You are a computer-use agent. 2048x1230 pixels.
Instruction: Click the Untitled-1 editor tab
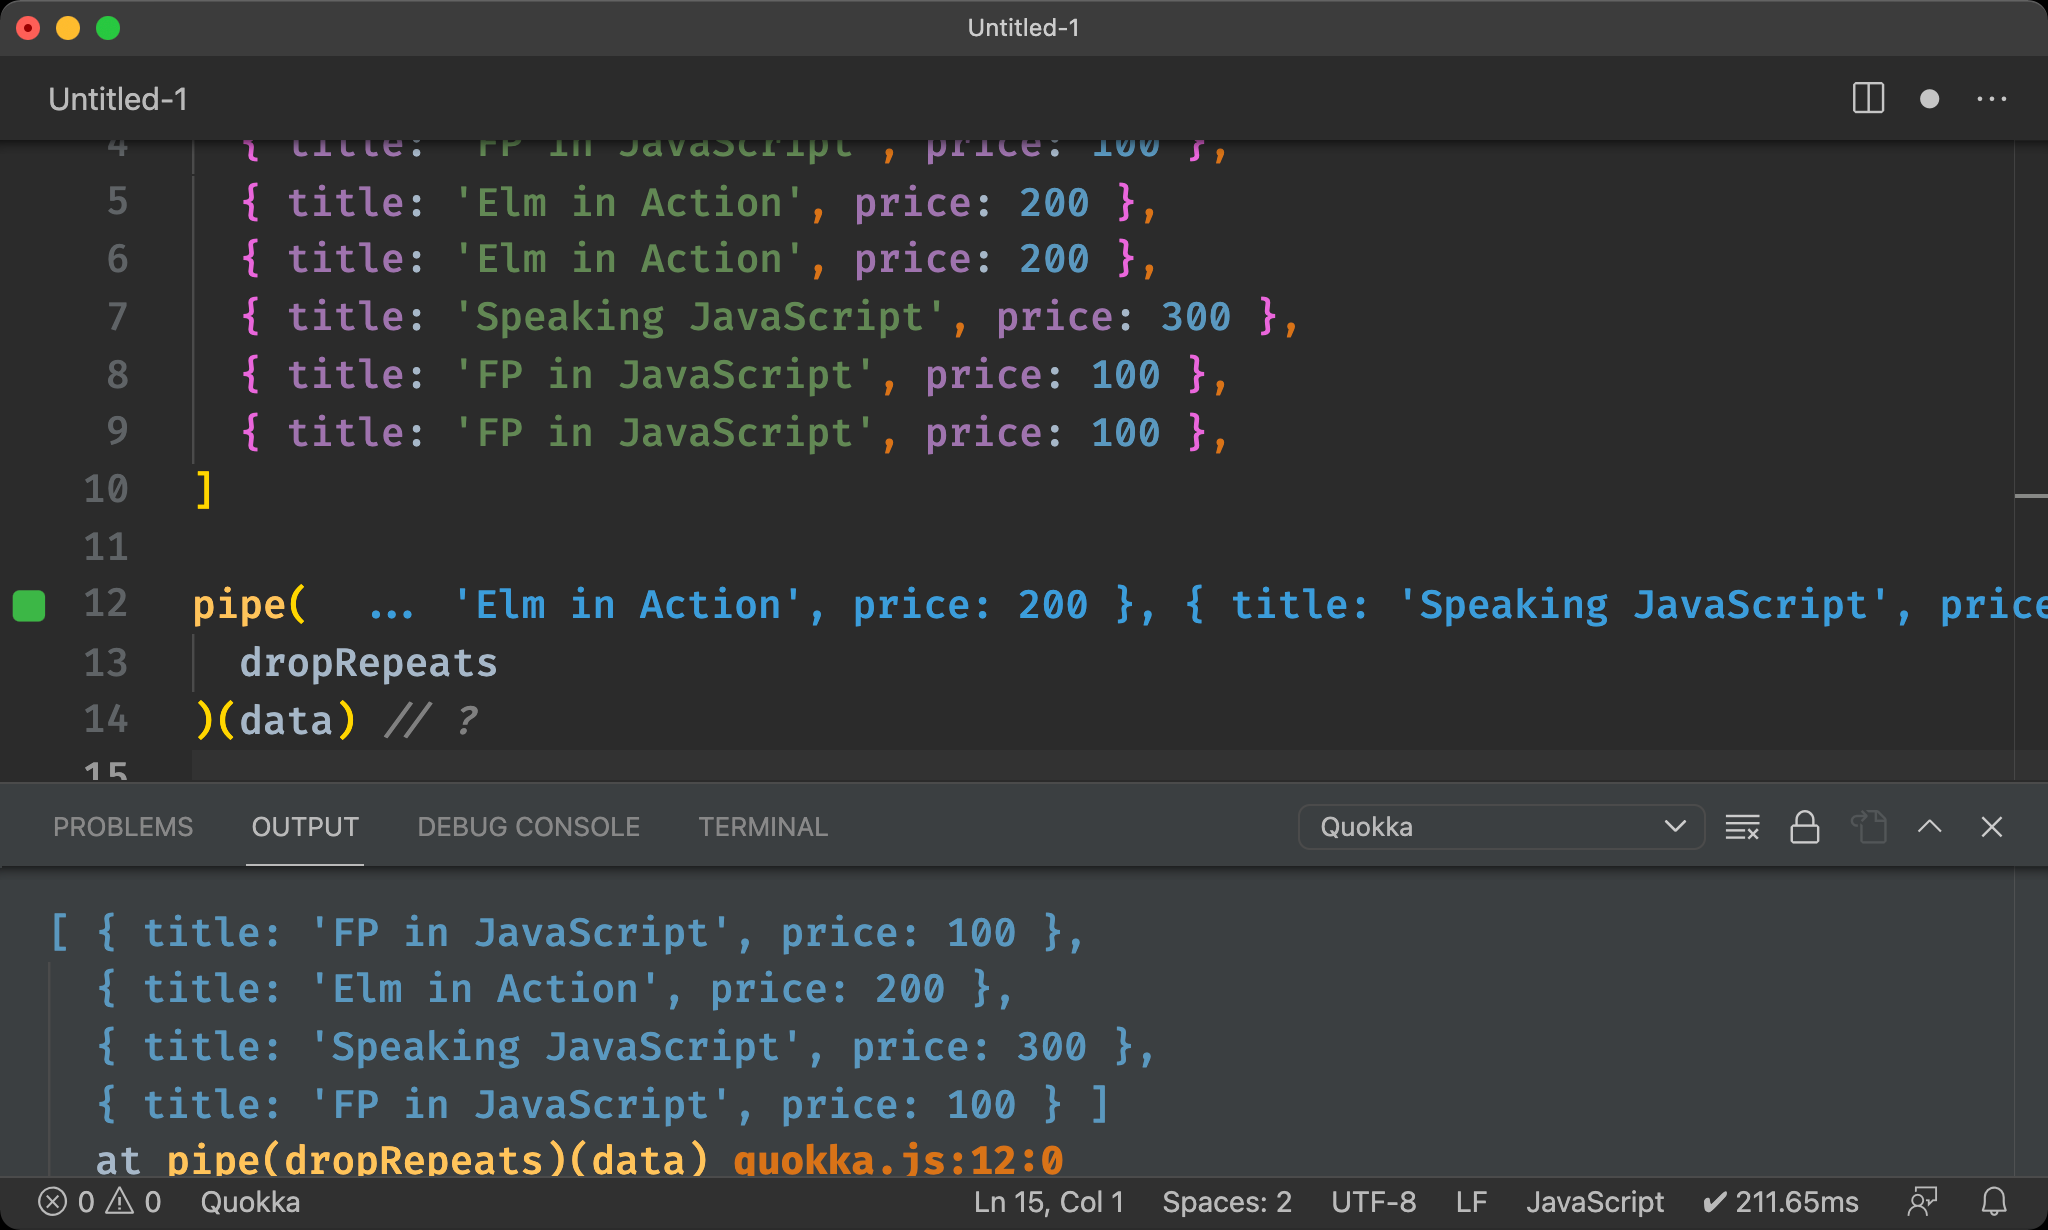point(118,99)
